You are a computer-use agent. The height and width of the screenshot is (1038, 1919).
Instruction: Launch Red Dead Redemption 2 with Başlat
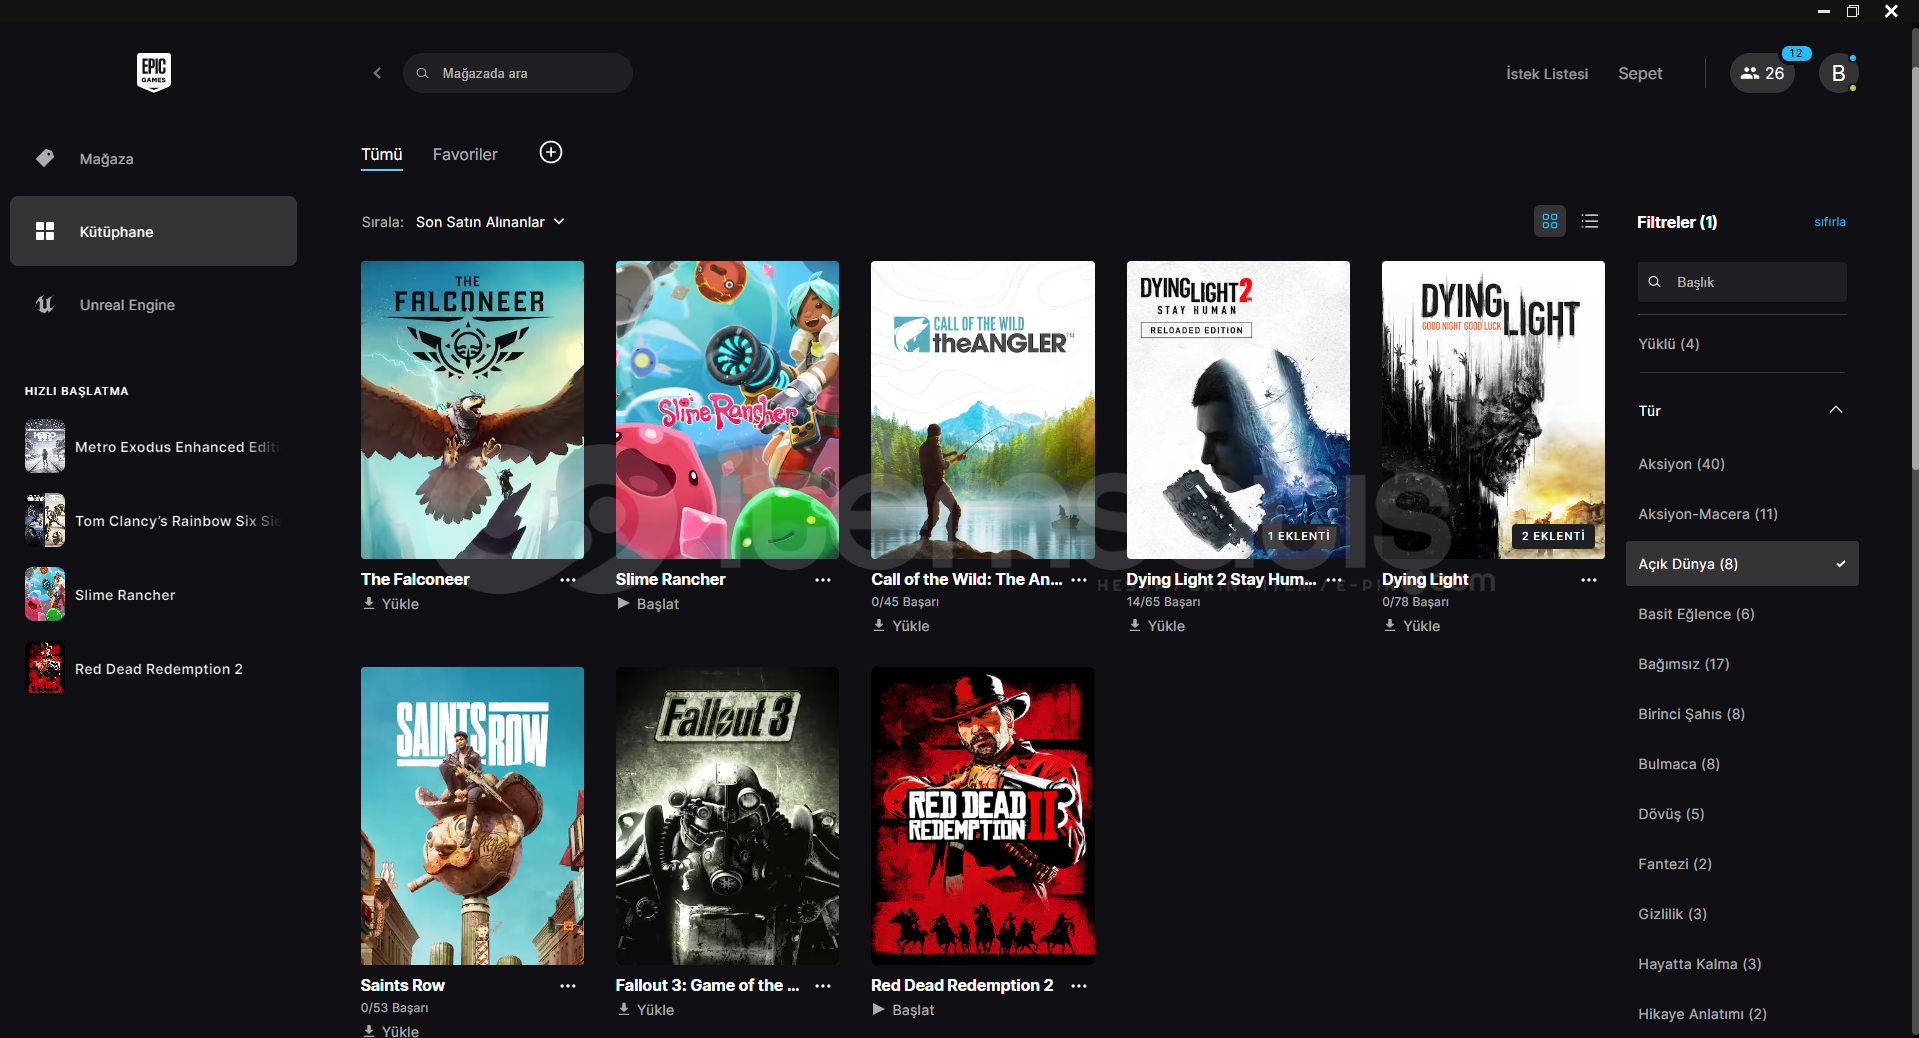click(903, 1010)
